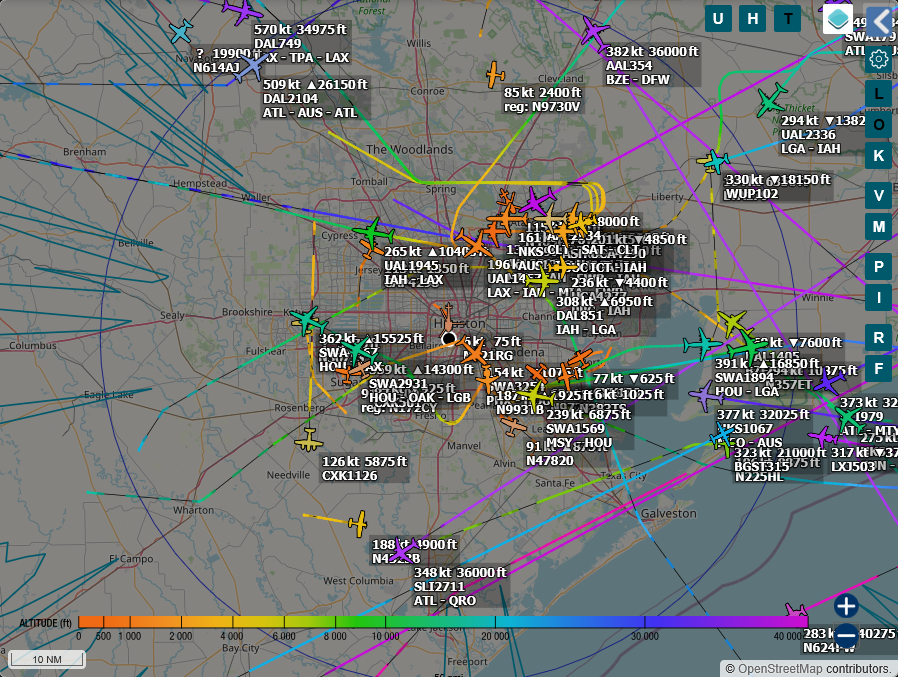Toggle aircraft trails with the T button

point(786,18)
